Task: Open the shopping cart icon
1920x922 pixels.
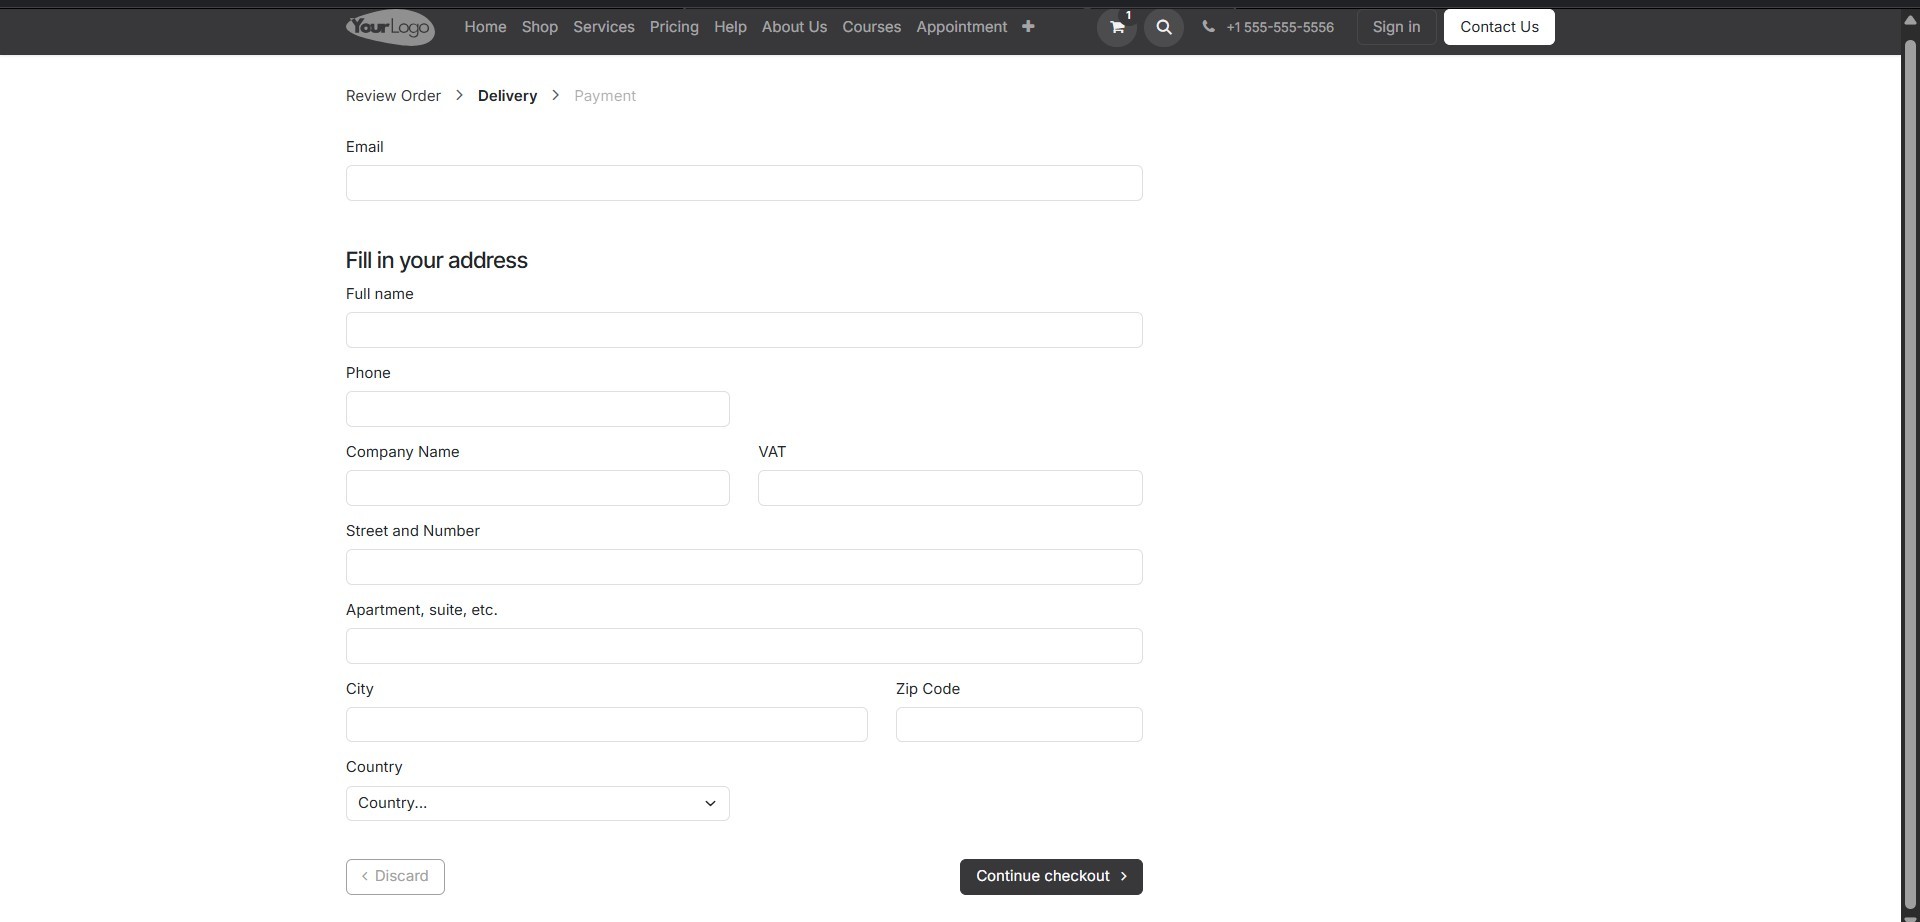Action: [x=1116, y=28]
